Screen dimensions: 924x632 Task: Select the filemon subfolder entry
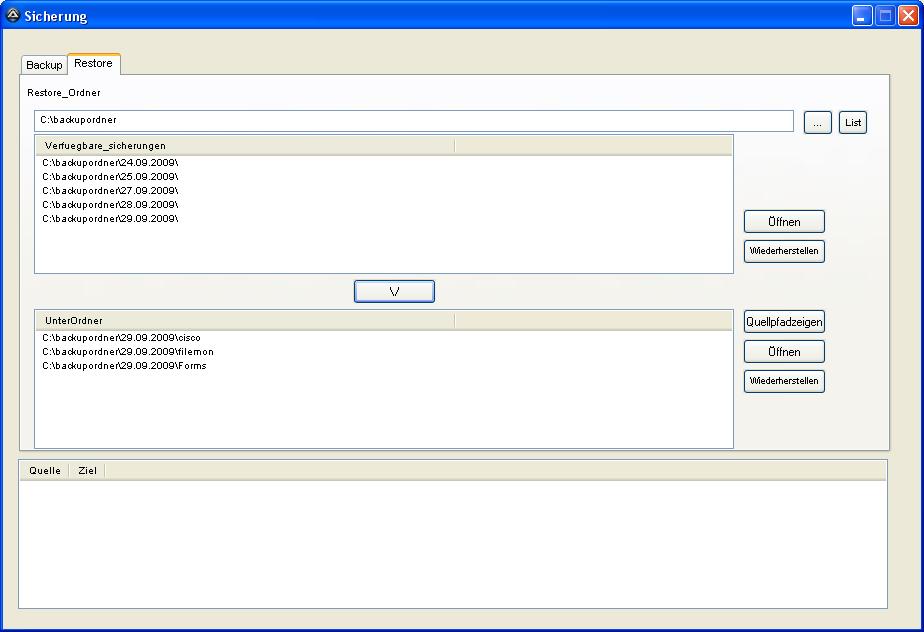click(127, 352)
